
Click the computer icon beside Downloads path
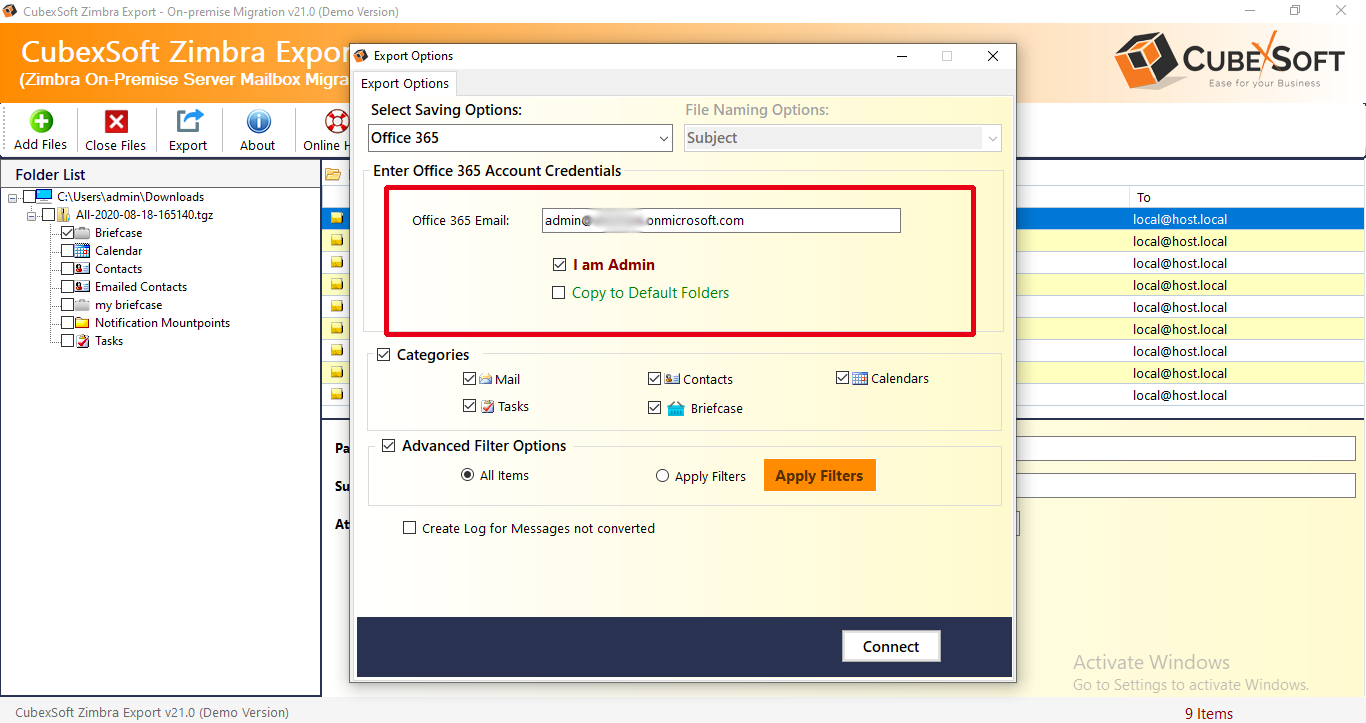tap(44, 197)
